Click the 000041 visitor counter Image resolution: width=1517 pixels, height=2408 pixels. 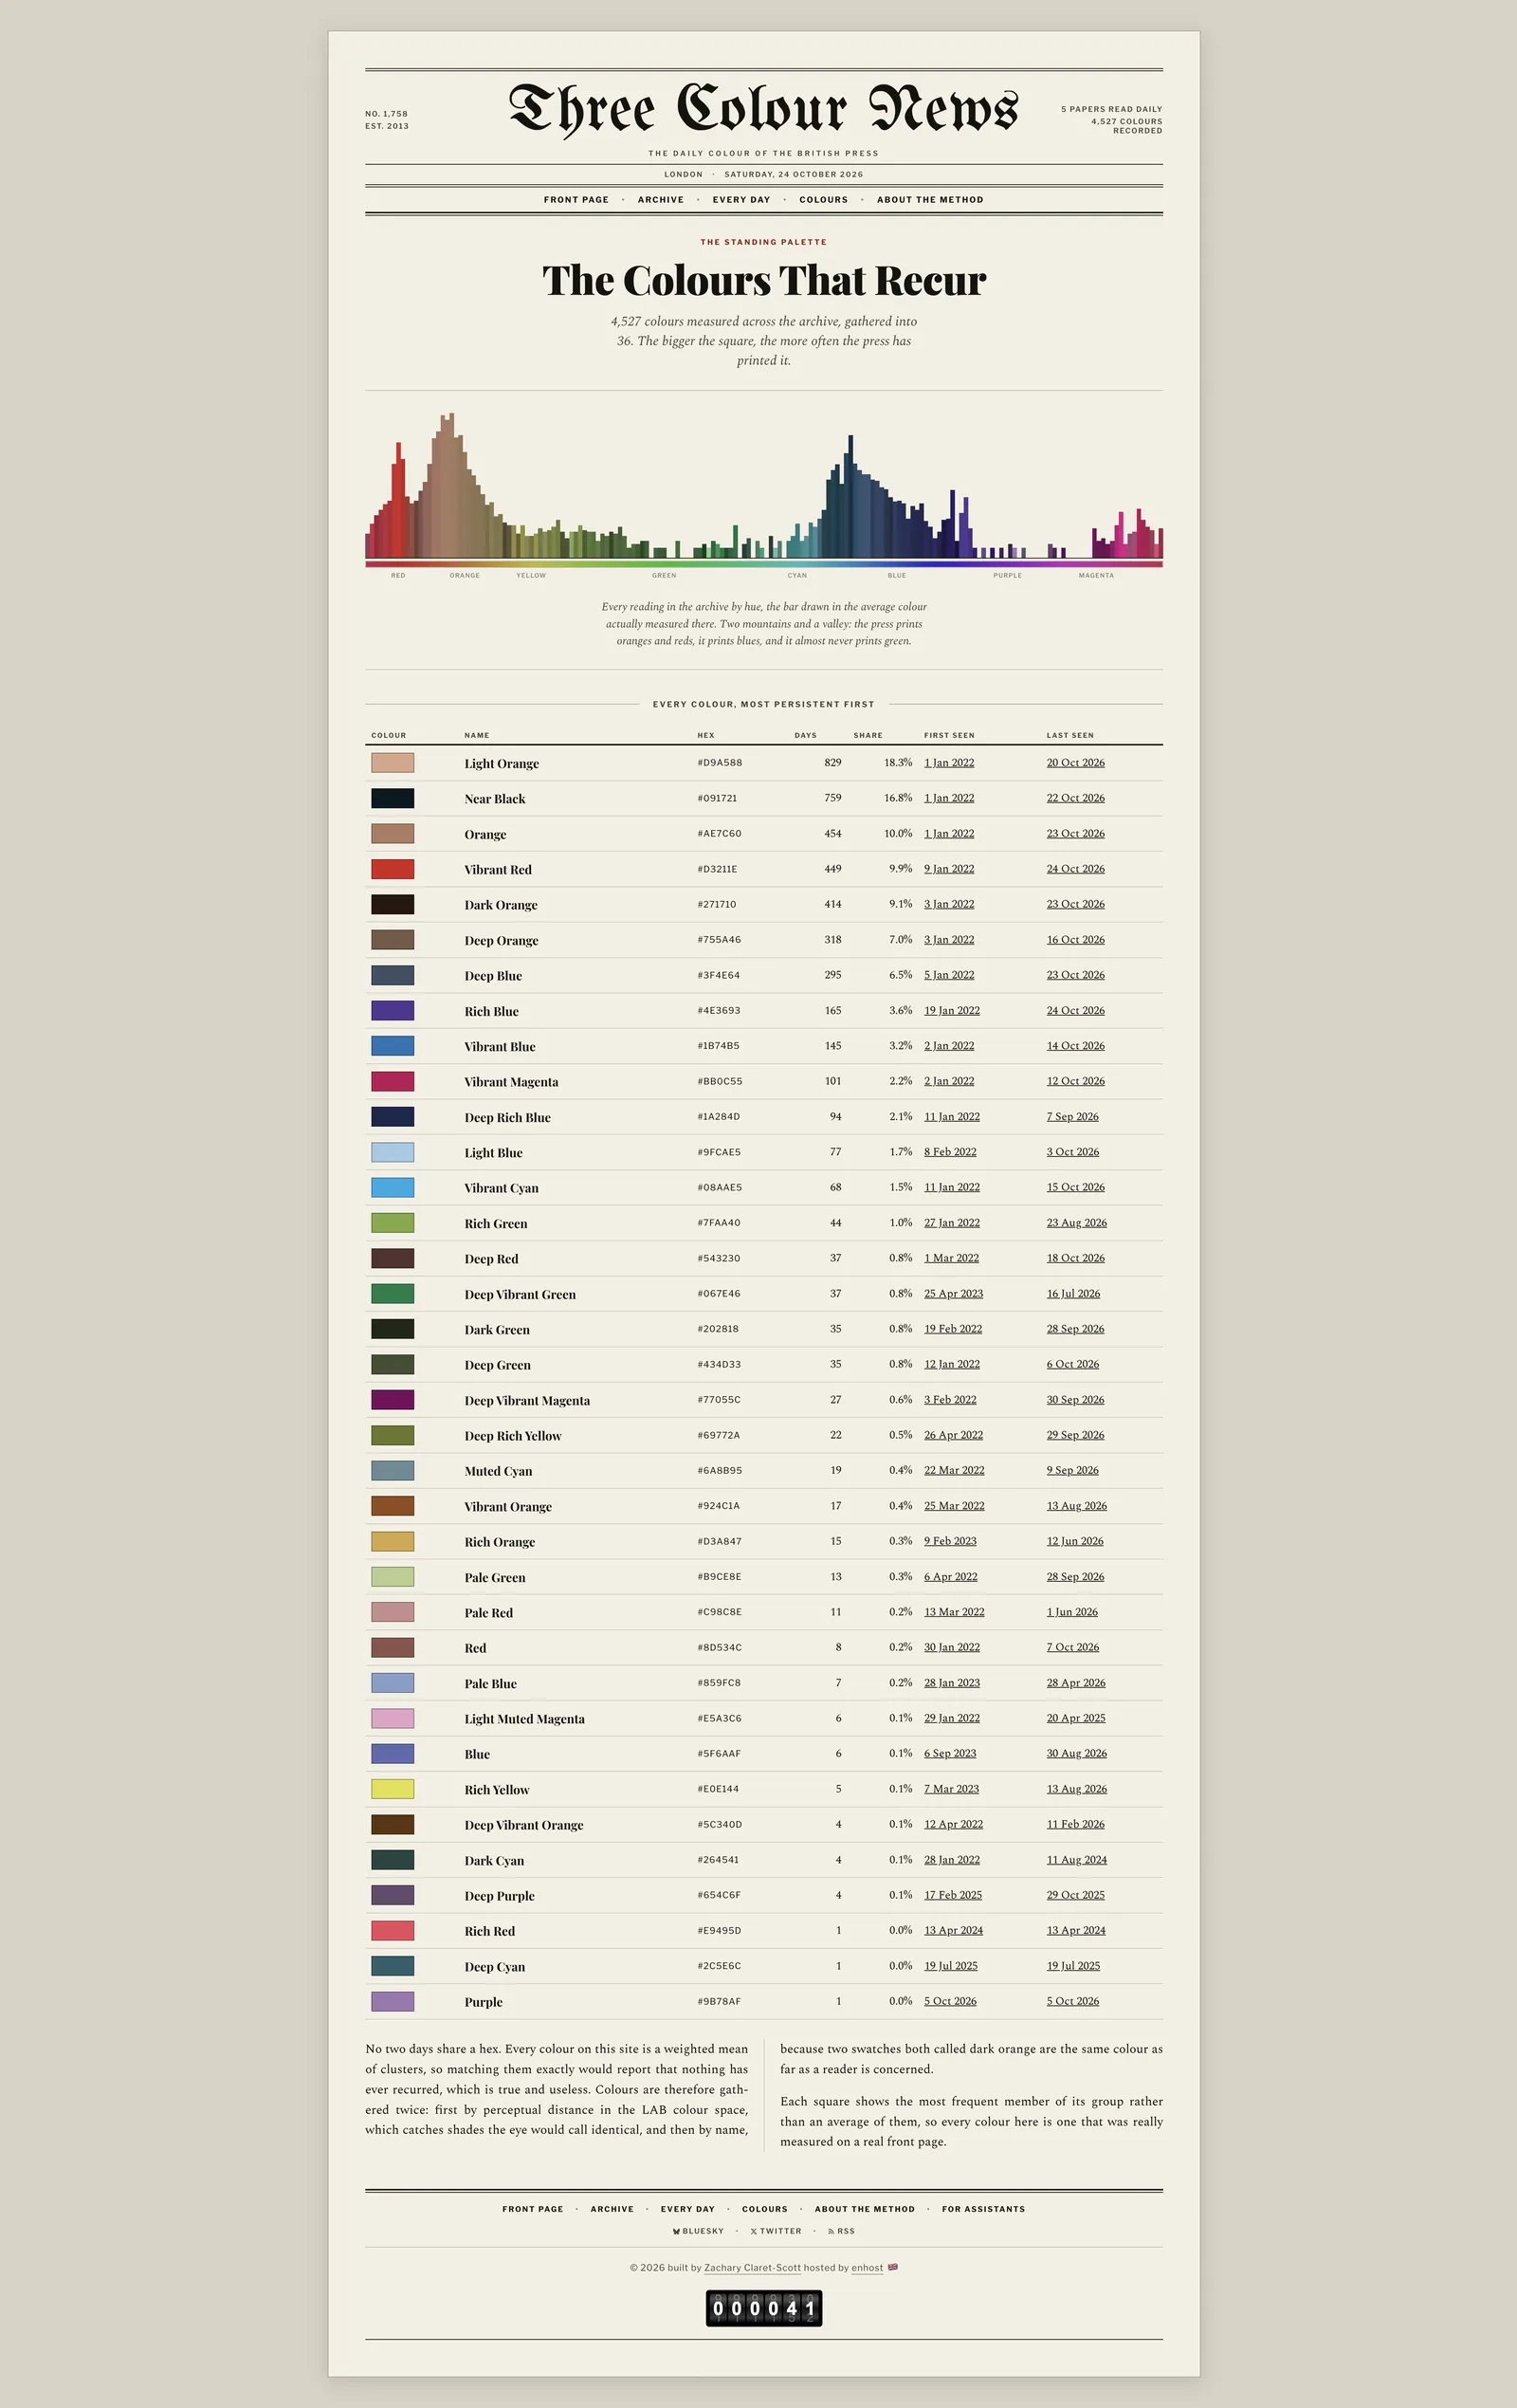(x=764, y=2308)
